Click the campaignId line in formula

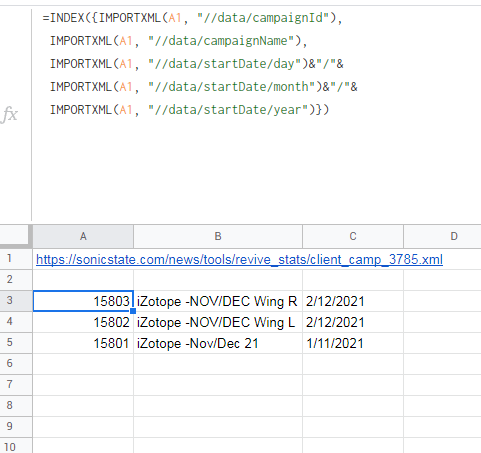pos(192,18)
